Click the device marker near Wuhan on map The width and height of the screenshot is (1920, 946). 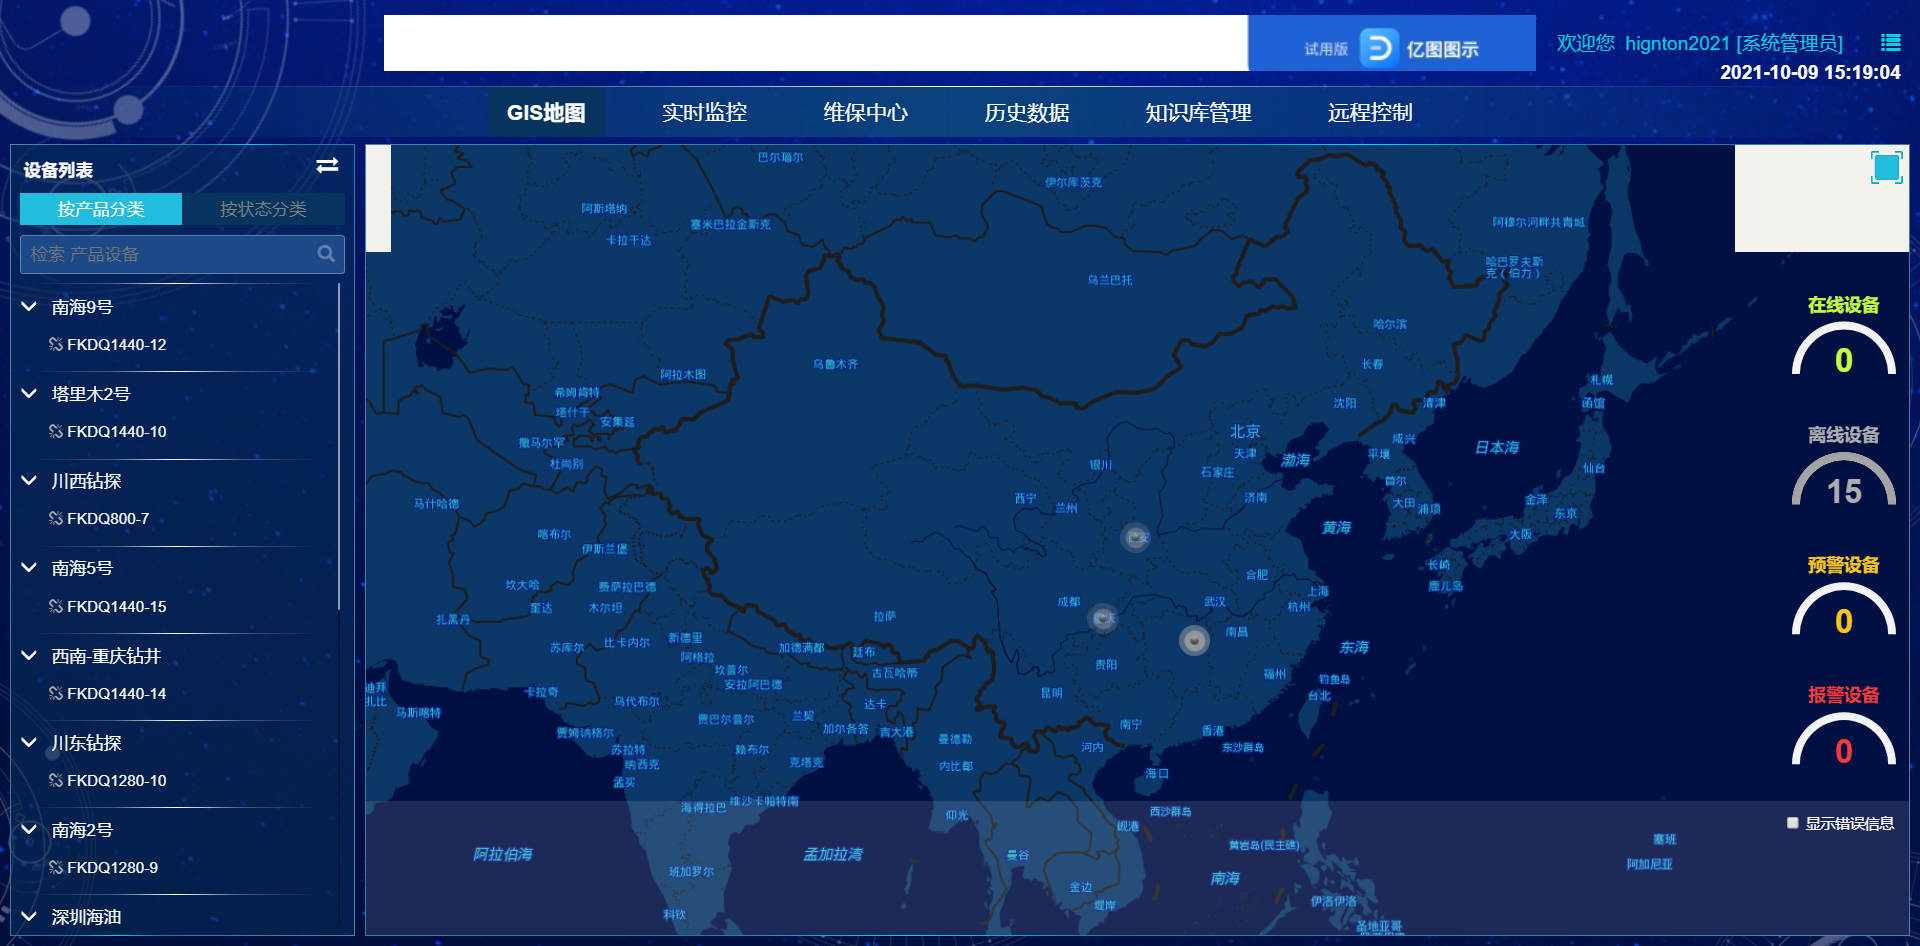tap(1194, 640)
